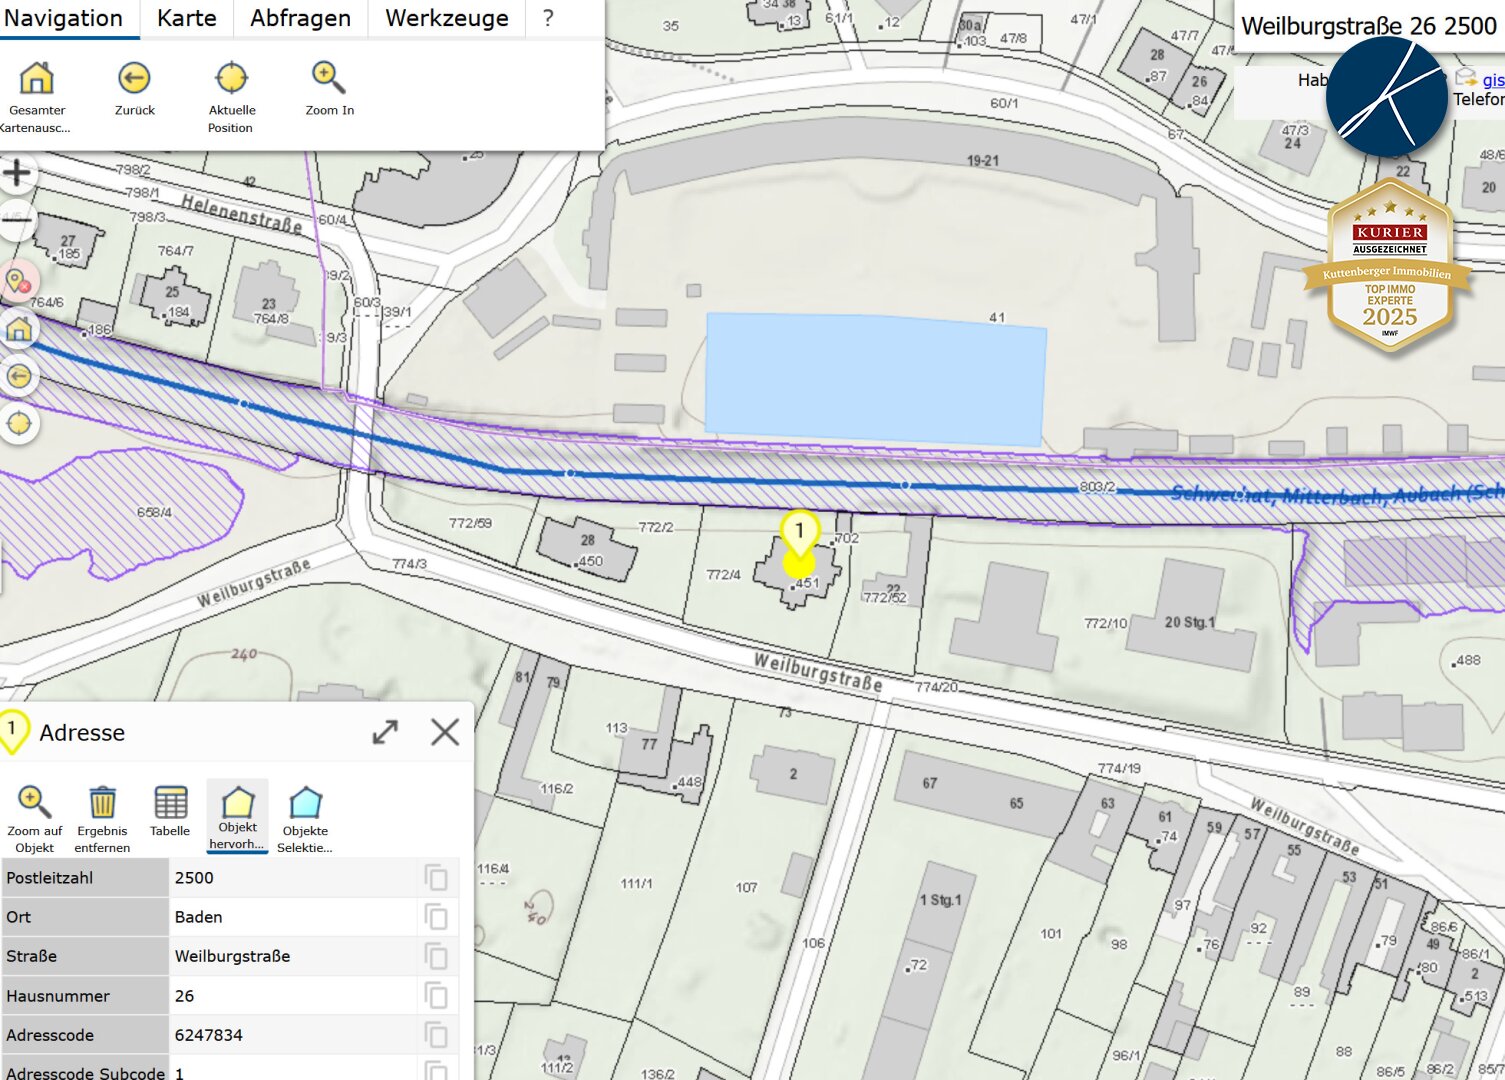
Task: Remove result with Ergebnis entfernen trash icon
Action: [102, 803]
